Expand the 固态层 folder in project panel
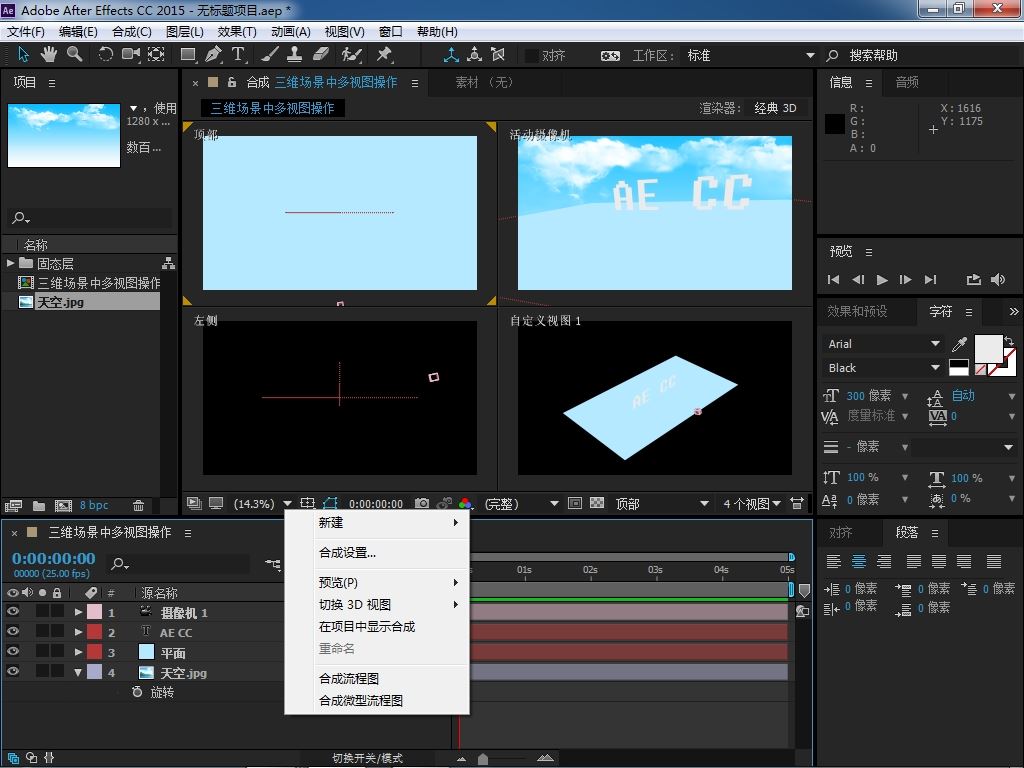1024x768 pixels. click(11, 264)
